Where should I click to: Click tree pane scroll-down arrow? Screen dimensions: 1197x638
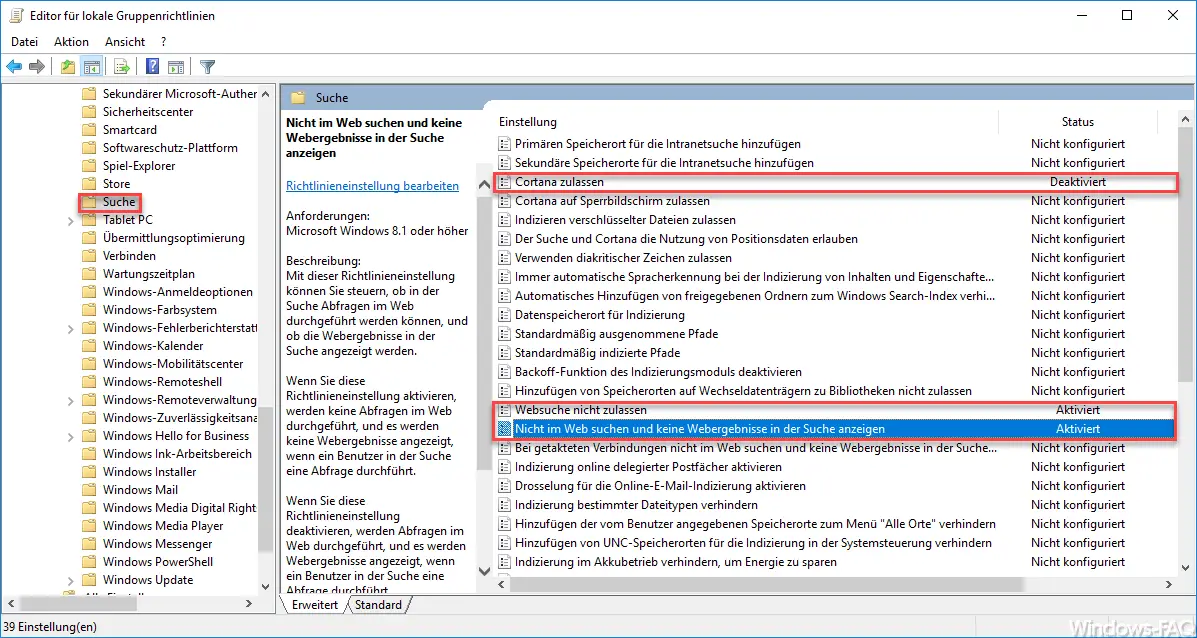265,586
